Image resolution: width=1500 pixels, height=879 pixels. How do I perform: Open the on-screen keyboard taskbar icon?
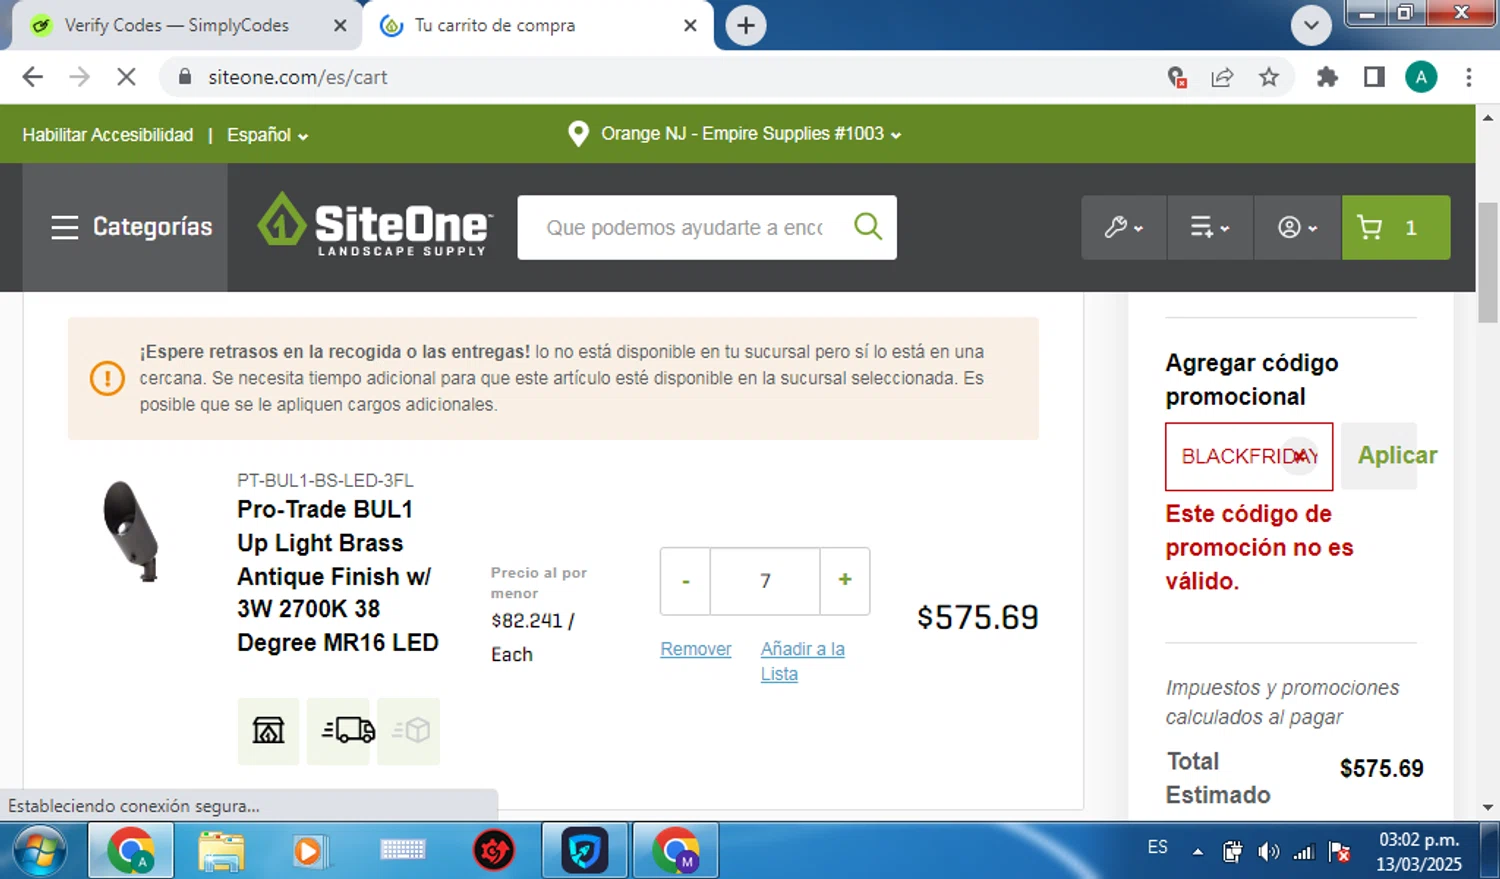point(403,851)
